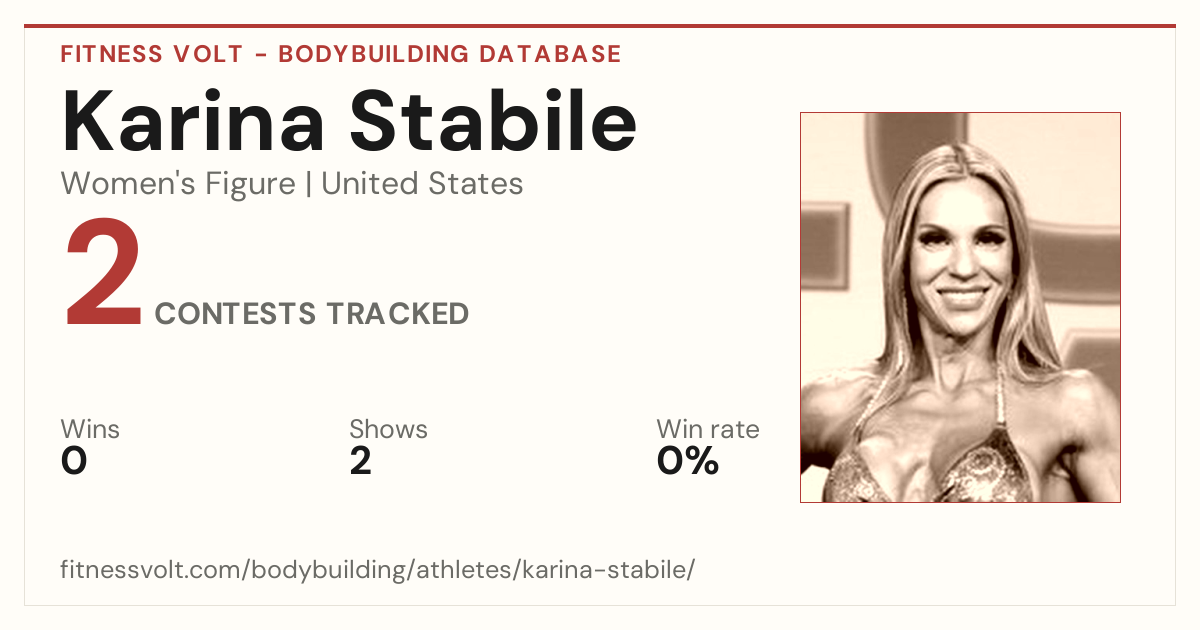
Task: Open the fitnessvolt.com athlete URL
Action: click(x=377, y=571)
